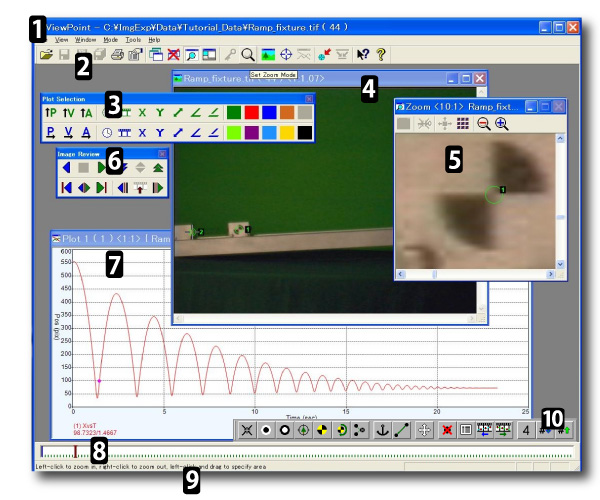Screen dimensions: 600x500
Task: Click the red marker on frame timeline
Action: coord(75,451)
